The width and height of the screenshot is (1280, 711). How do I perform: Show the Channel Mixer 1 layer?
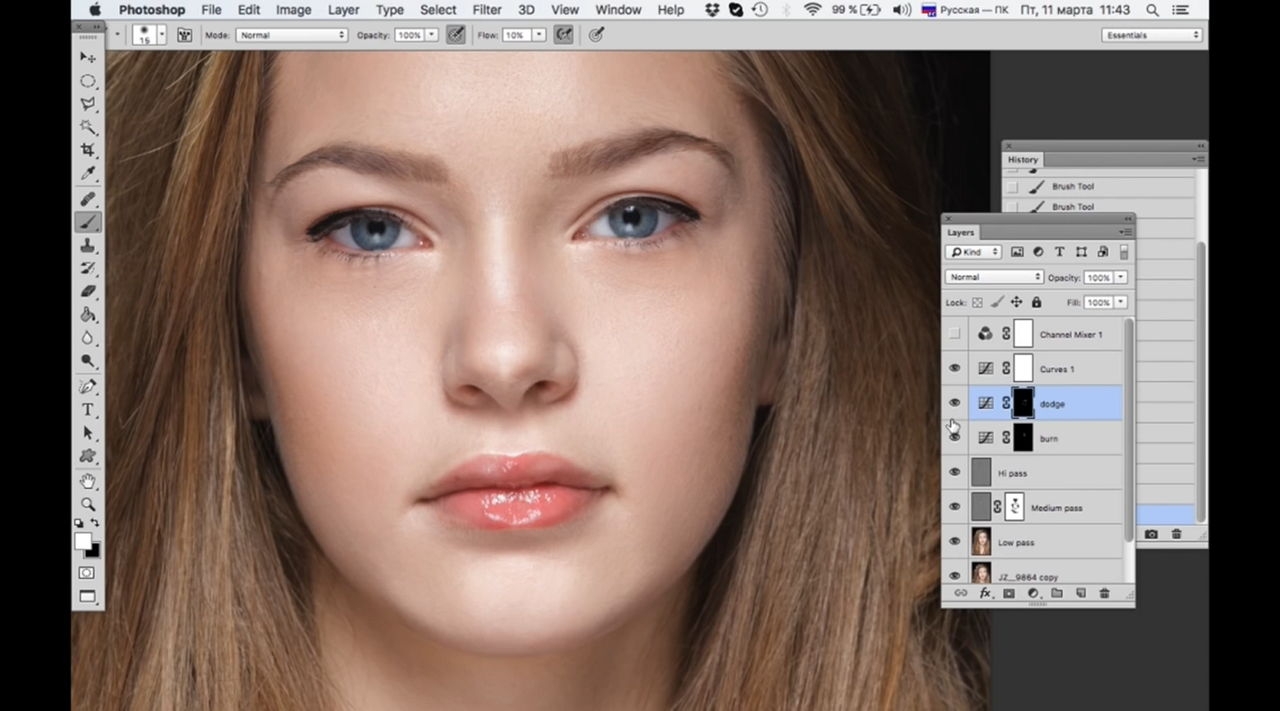click(x=954, y=334)
